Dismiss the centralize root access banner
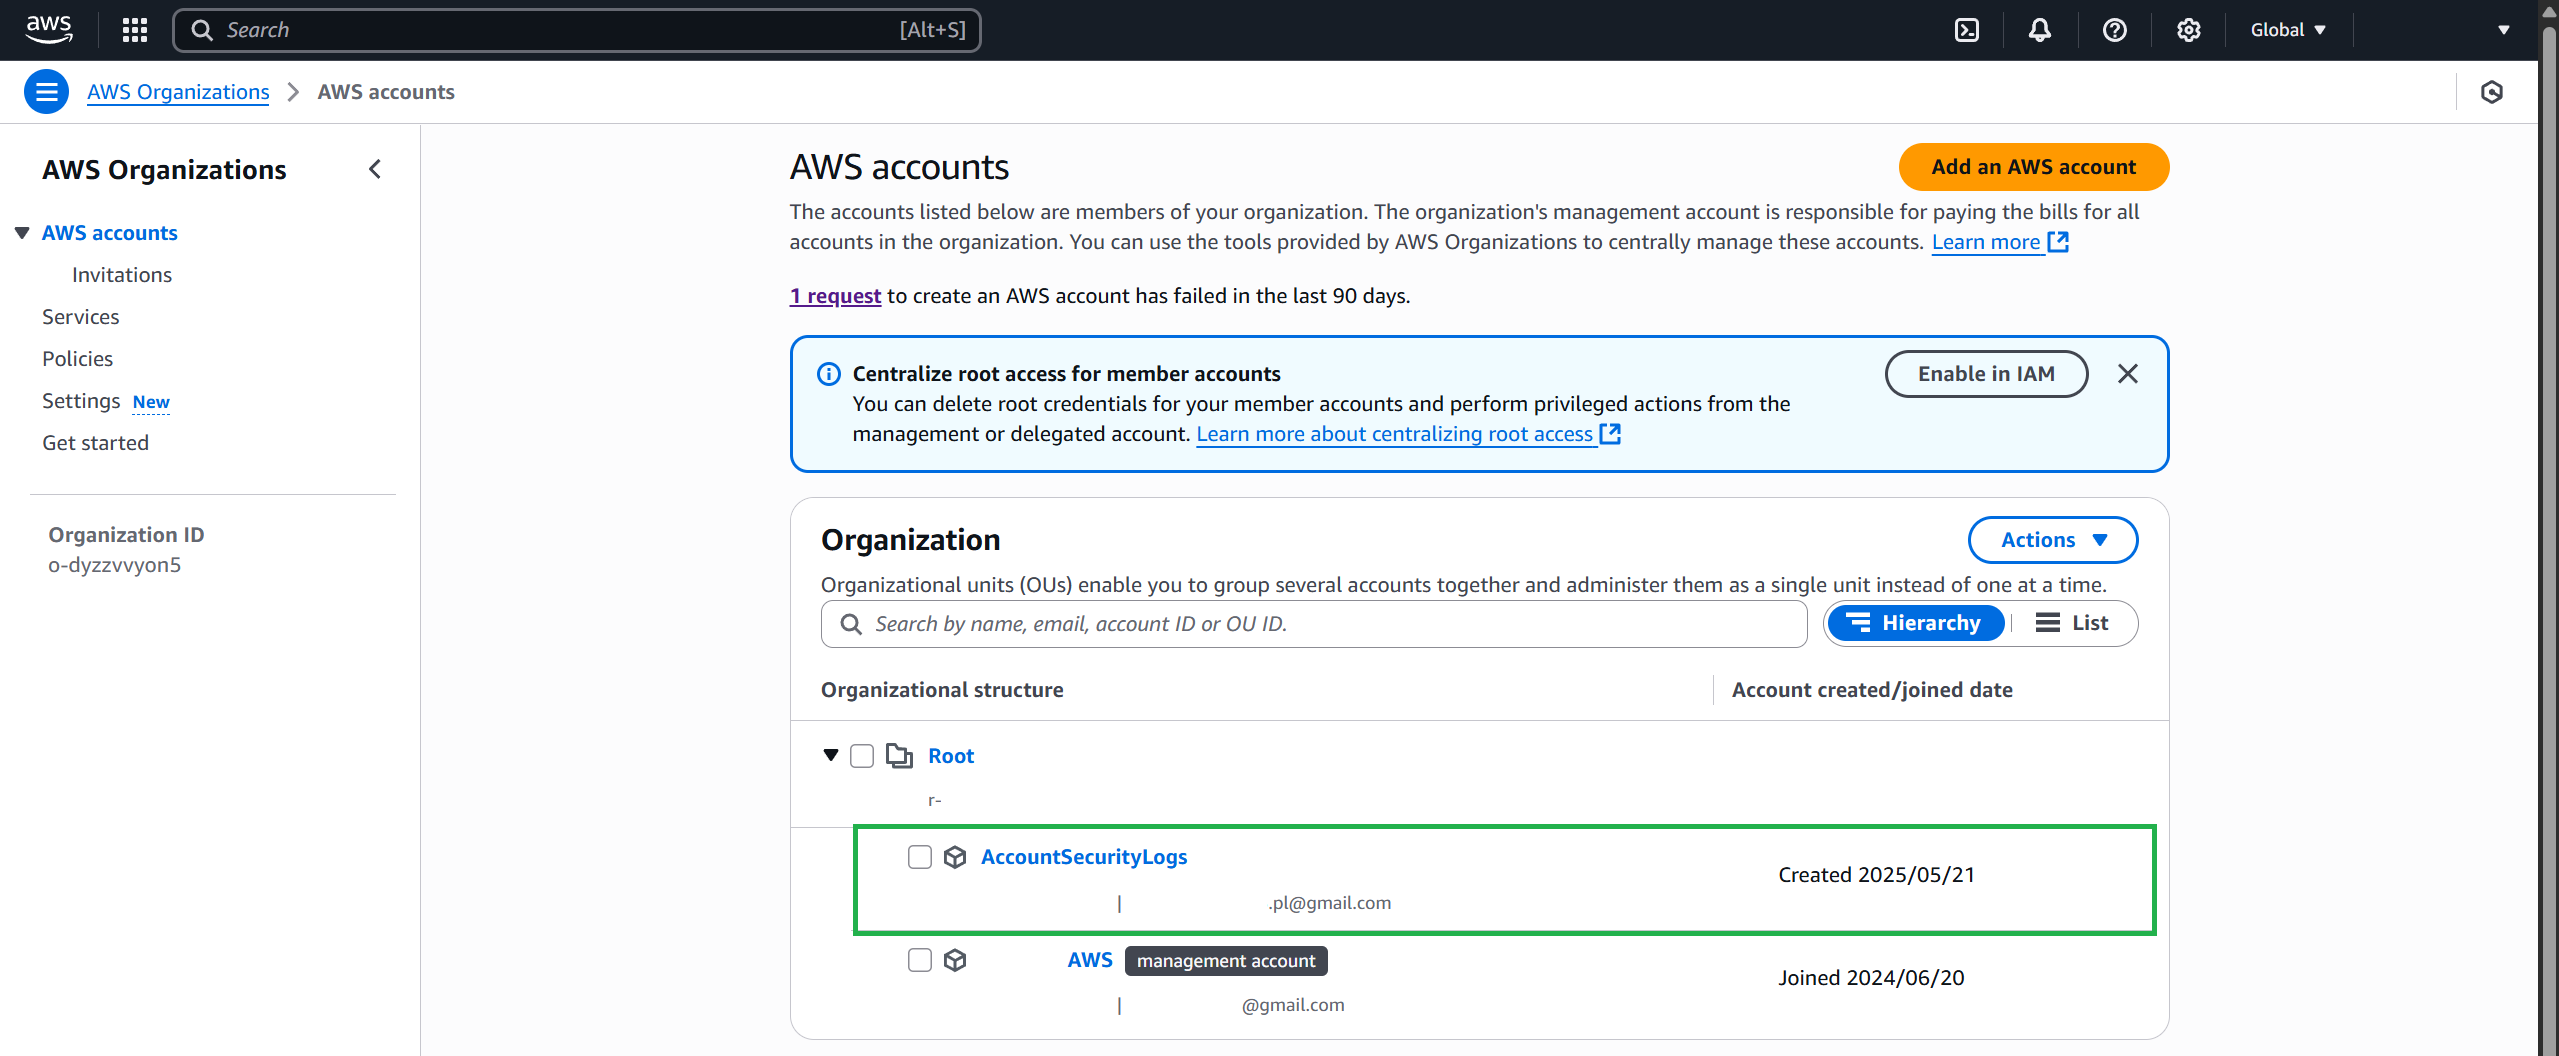This screenshot has width=2559, height=1056. 2127,374
